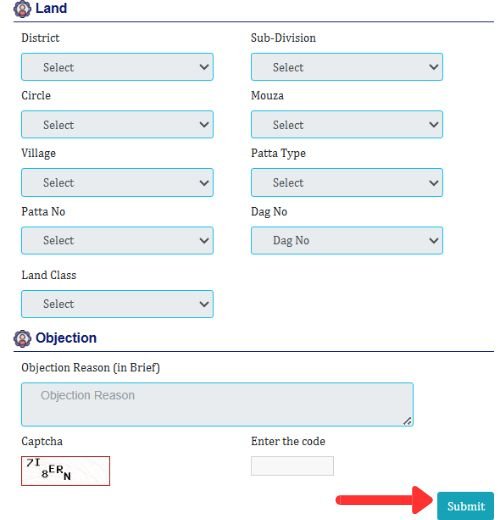
Task: Click the Enter the code field
Action: [x=292, y=466]
